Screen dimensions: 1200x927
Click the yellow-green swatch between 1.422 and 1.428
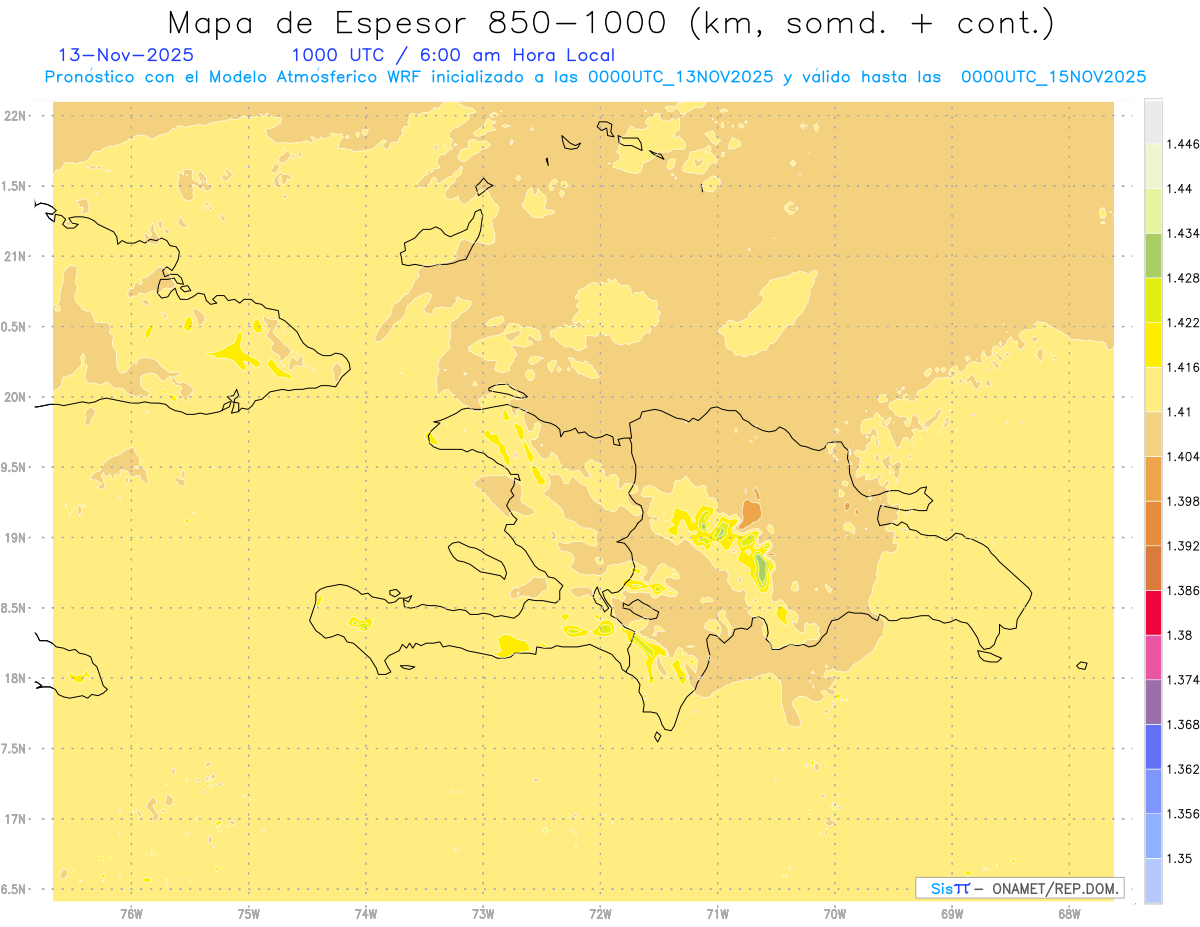1153,300
